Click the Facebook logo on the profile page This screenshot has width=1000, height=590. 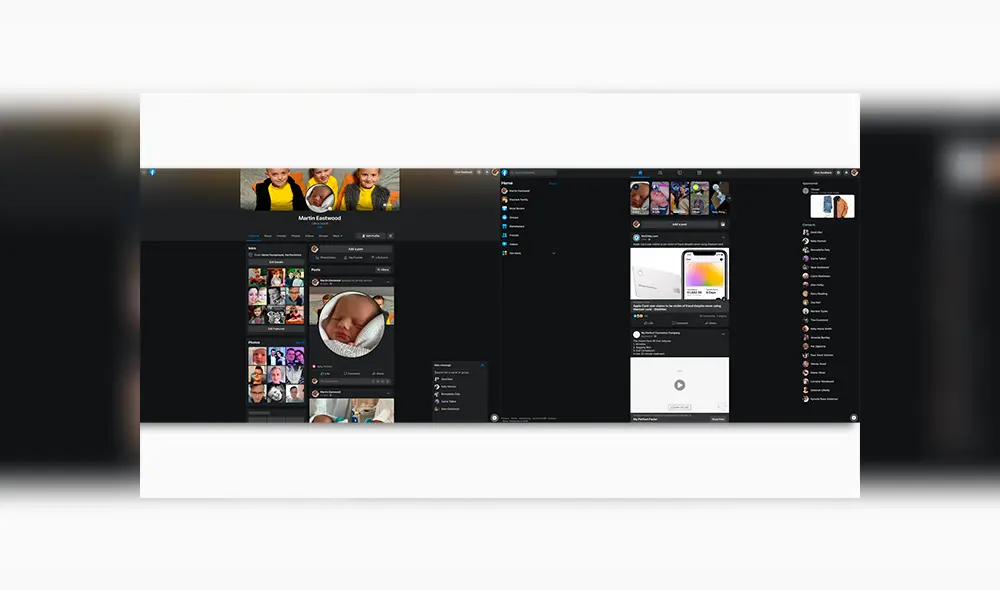(x=152, y=172)
